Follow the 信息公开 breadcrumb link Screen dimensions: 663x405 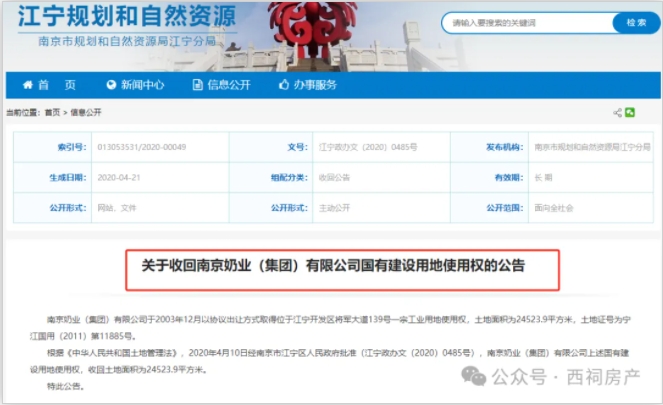(85, 113)
